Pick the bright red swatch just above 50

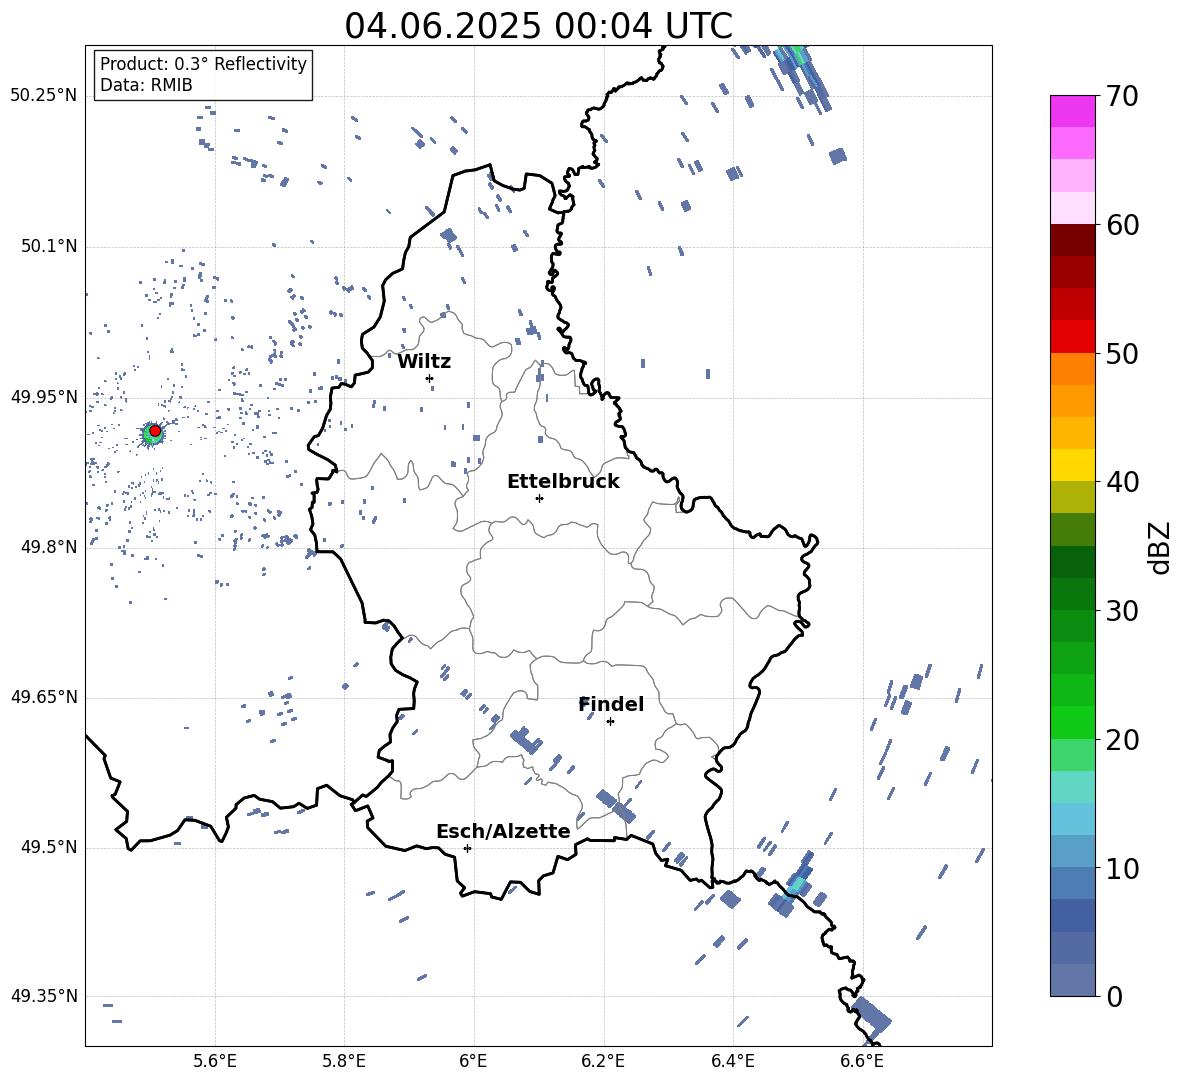(1072, 337)
